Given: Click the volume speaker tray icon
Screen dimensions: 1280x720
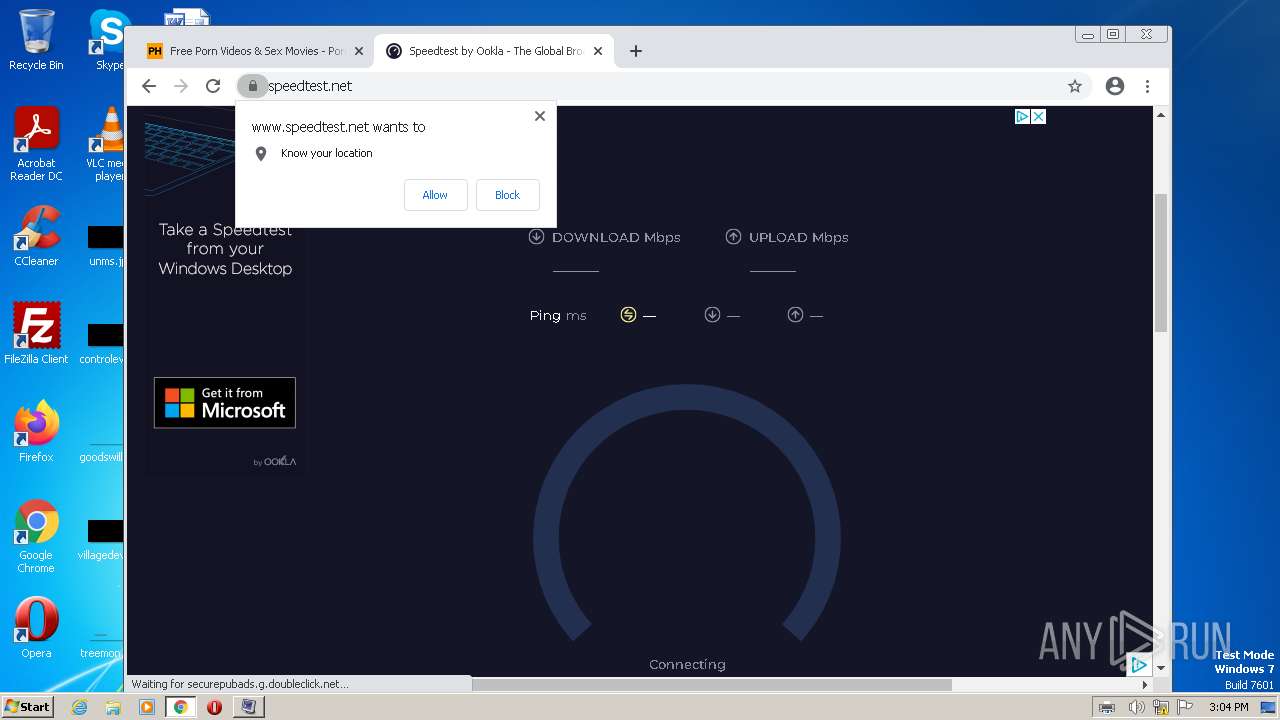Looking at the screenshot, I should [x=1136, y=707].
